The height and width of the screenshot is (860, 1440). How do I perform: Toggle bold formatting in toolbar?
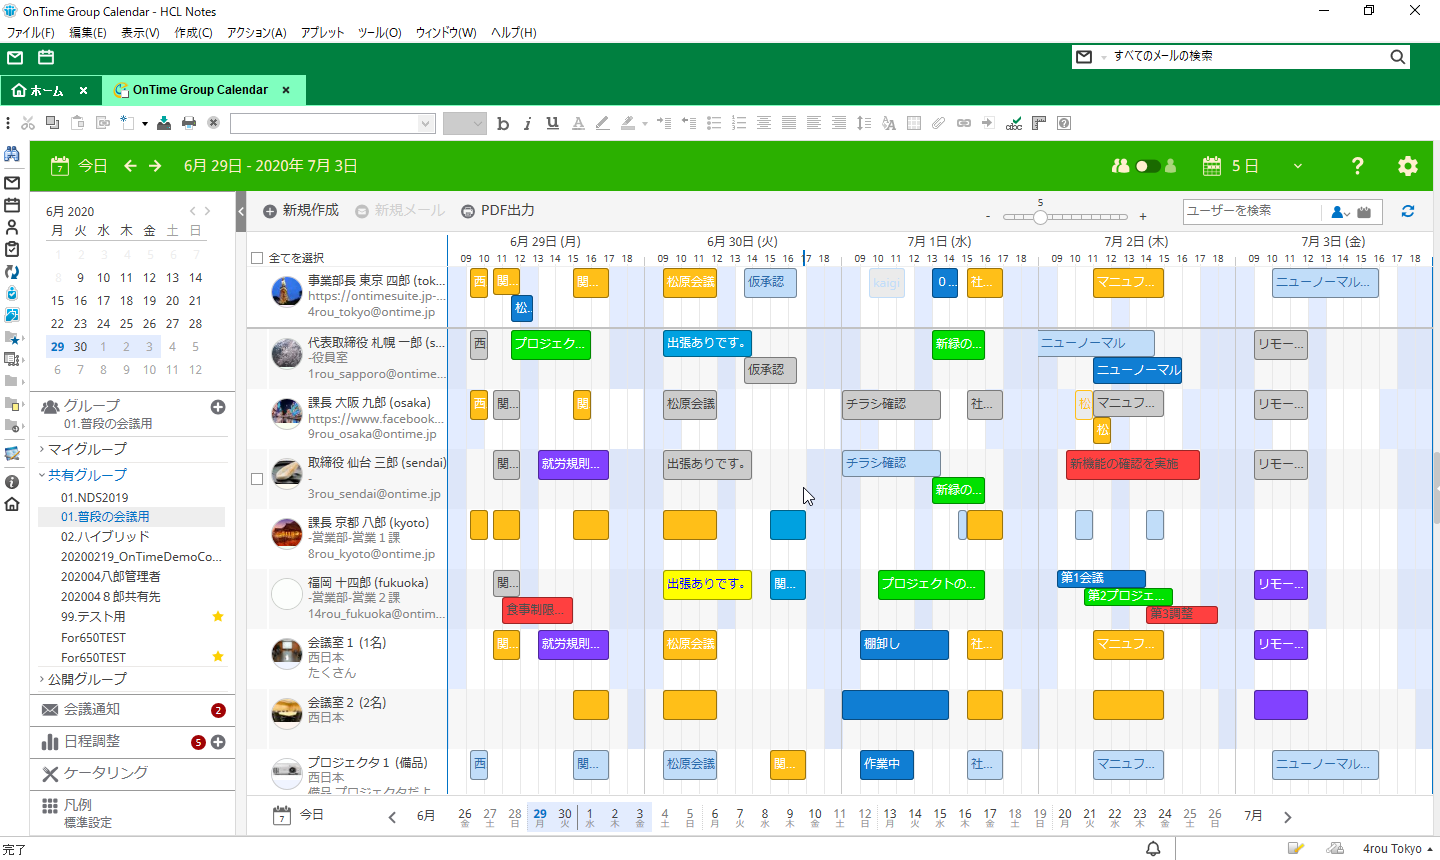coord(503,123)
